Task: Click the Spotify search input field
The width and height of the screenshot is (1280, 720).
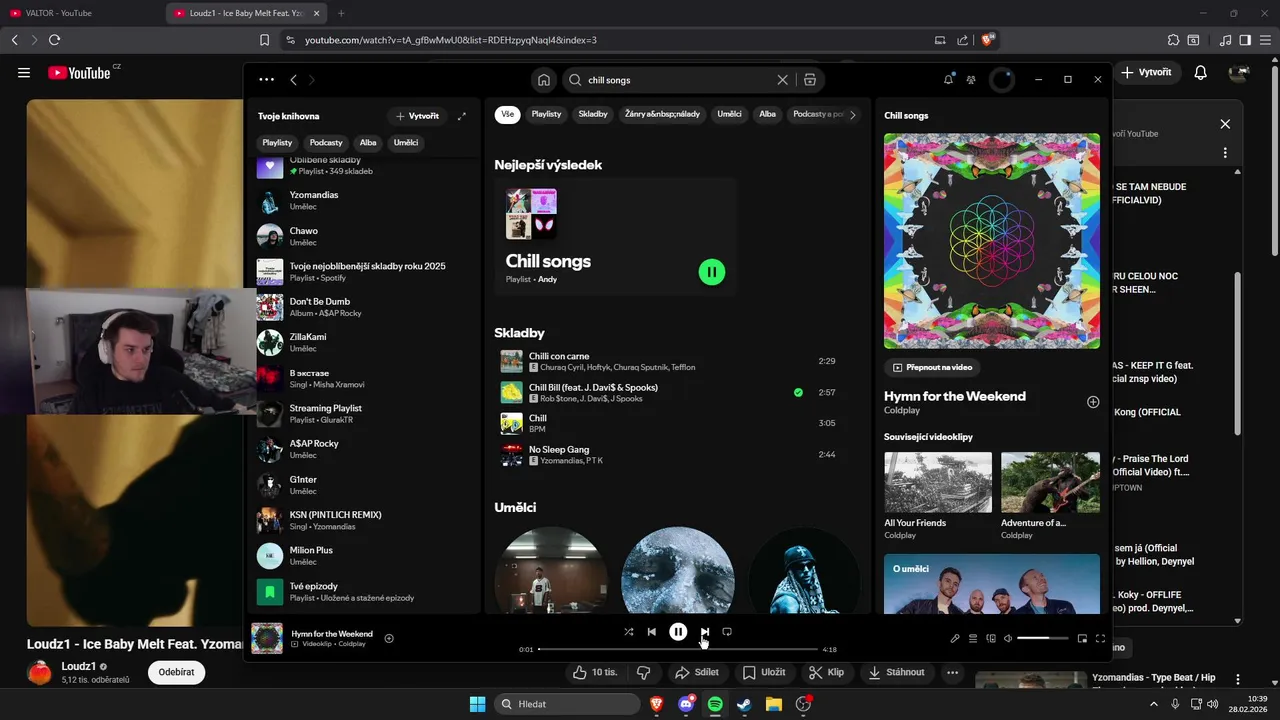Action: point(677,80)
